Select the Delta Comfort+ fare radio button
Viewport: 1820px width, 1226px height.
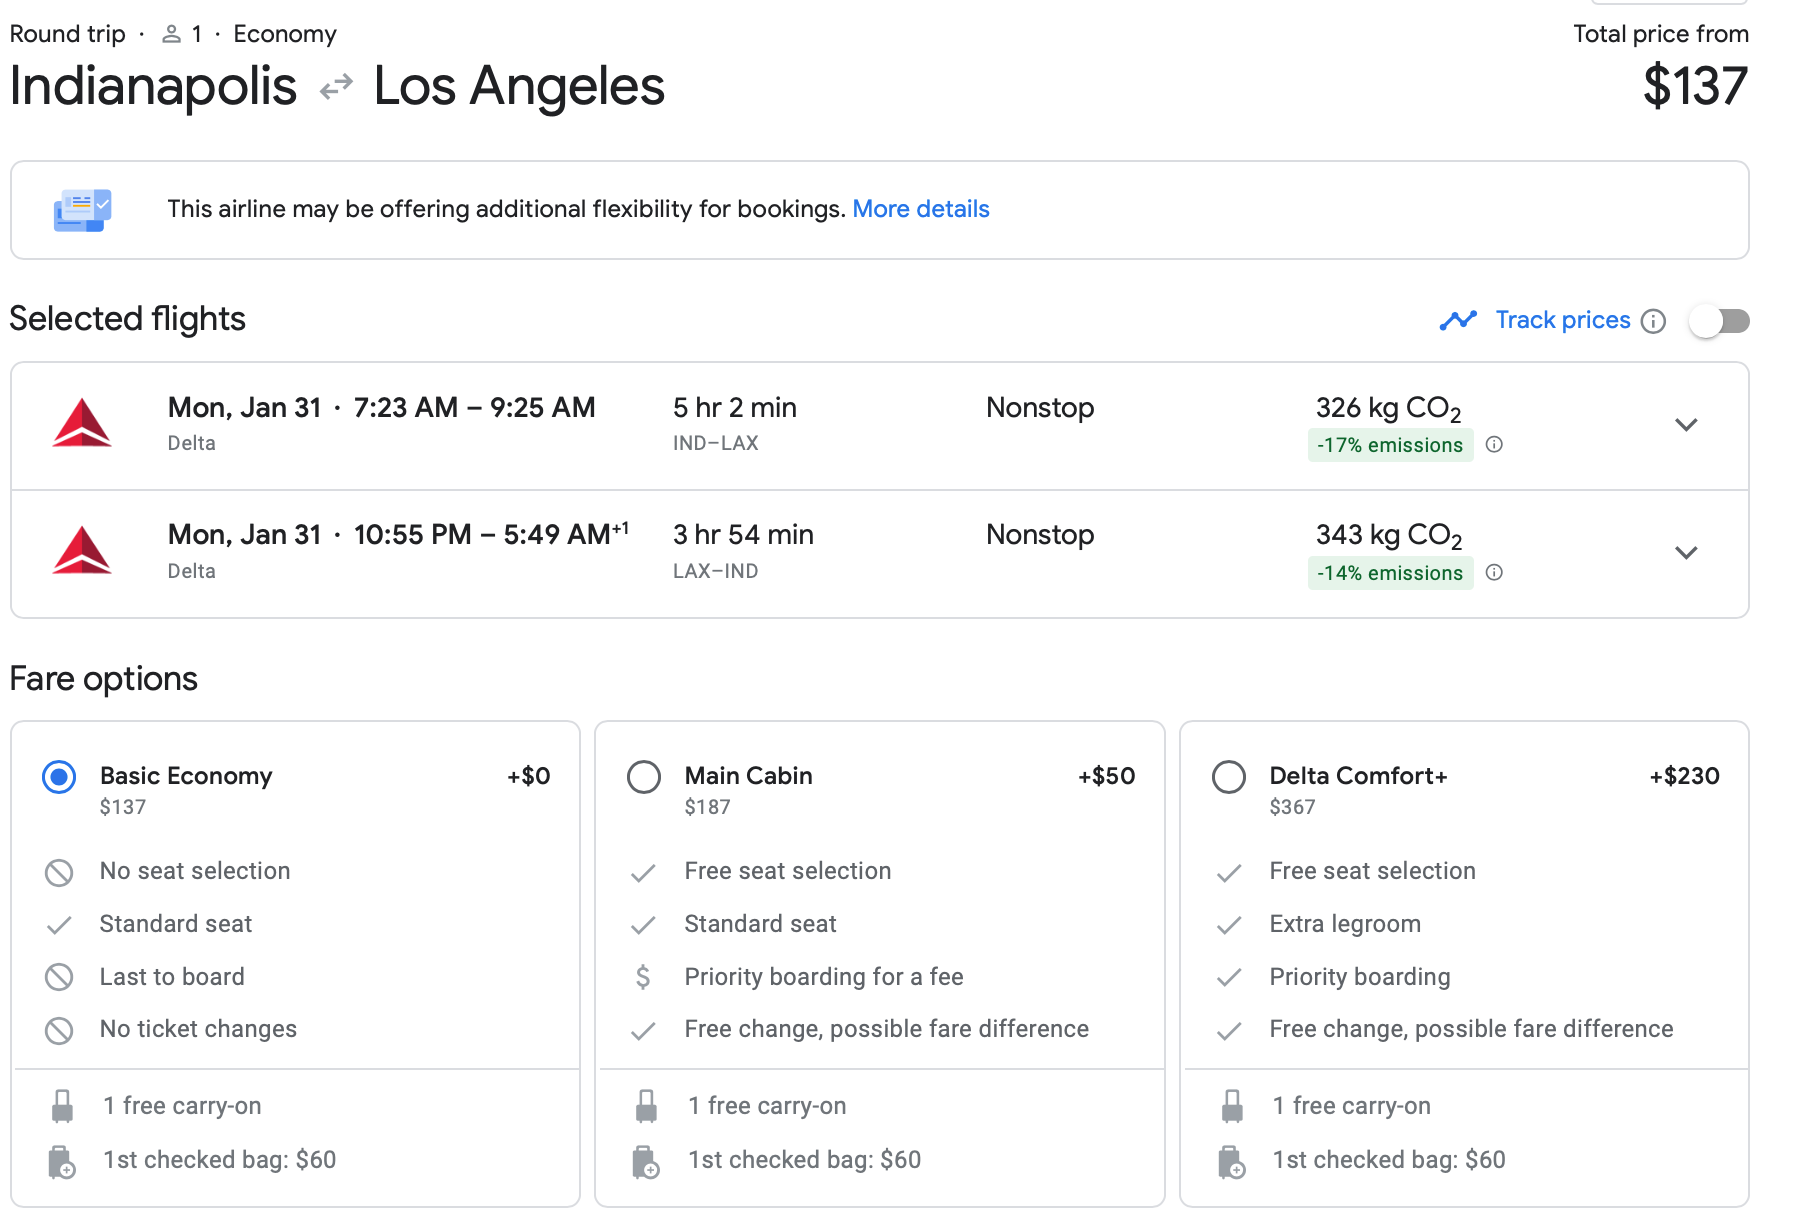(x=1229, y=777)
